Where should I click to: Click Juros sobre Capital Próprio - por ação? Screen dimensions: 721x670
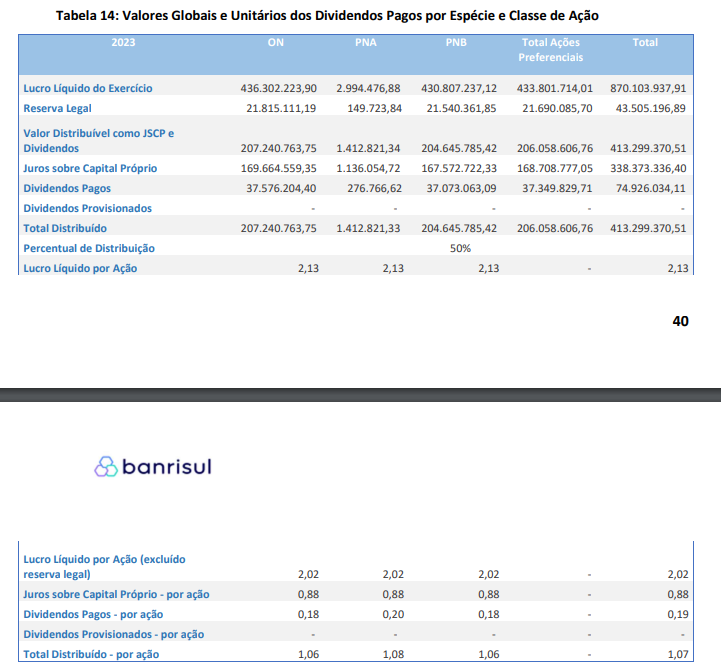[x=116, y=595]
